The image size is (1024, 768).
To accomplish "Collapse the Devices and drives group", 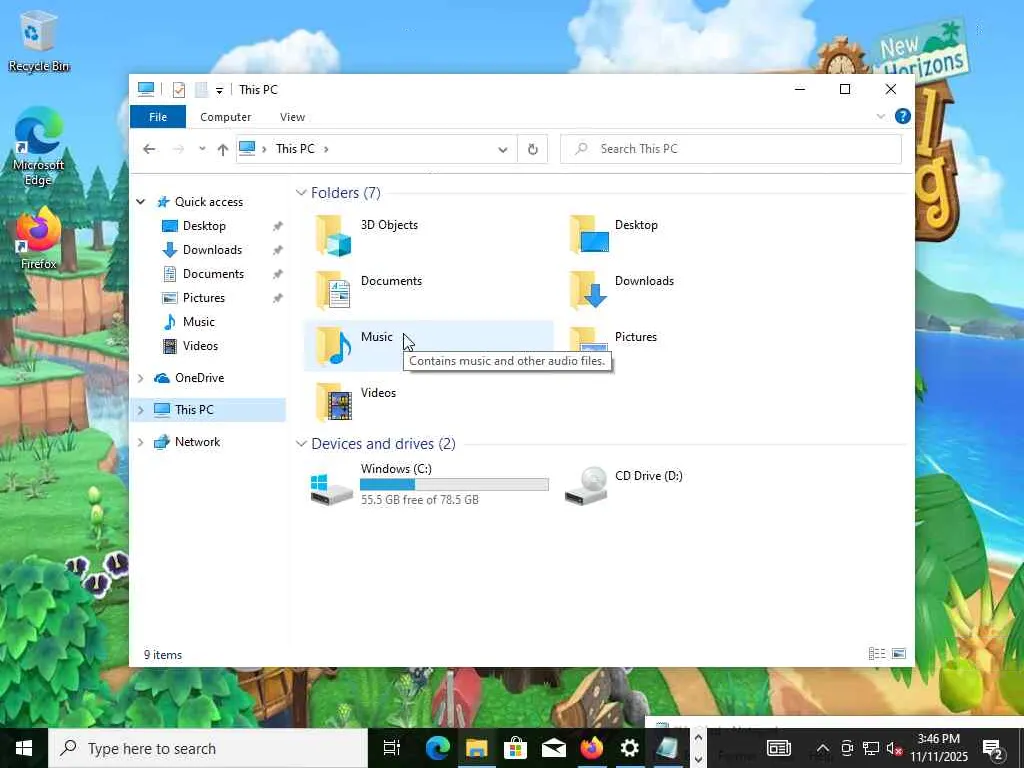I will pos(301,443).
